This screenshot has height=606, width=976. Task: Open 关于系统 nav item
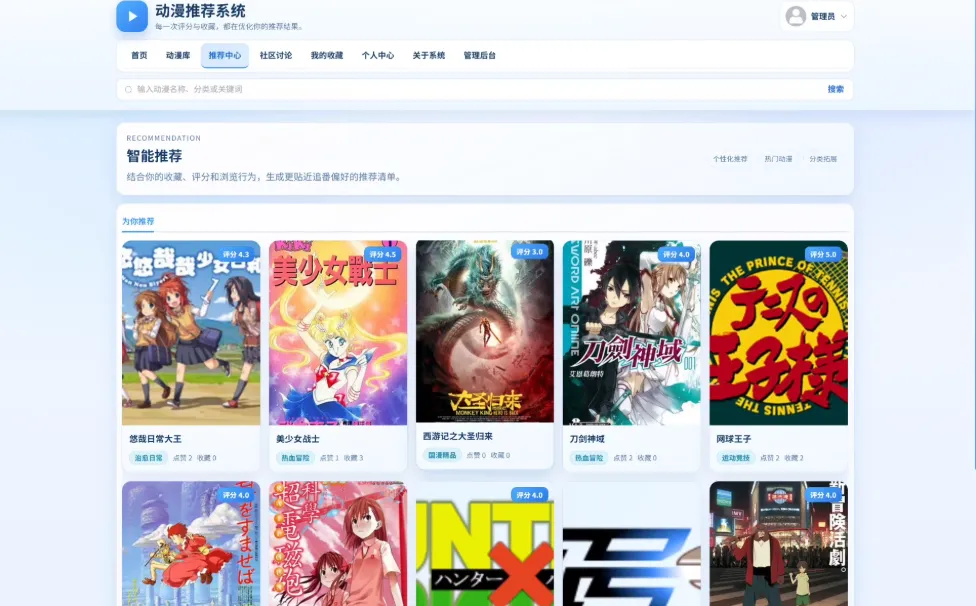(x=429, y=55)
